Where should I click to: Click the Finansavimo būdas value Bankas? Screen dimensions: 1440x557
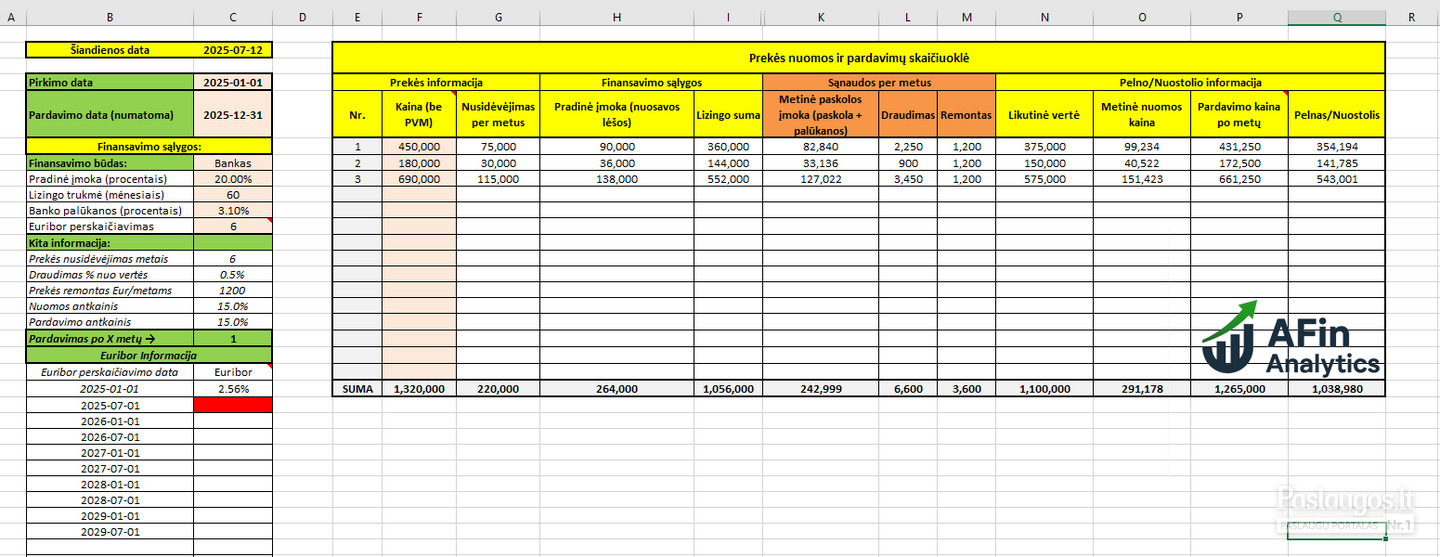click(x=233, y=162)
